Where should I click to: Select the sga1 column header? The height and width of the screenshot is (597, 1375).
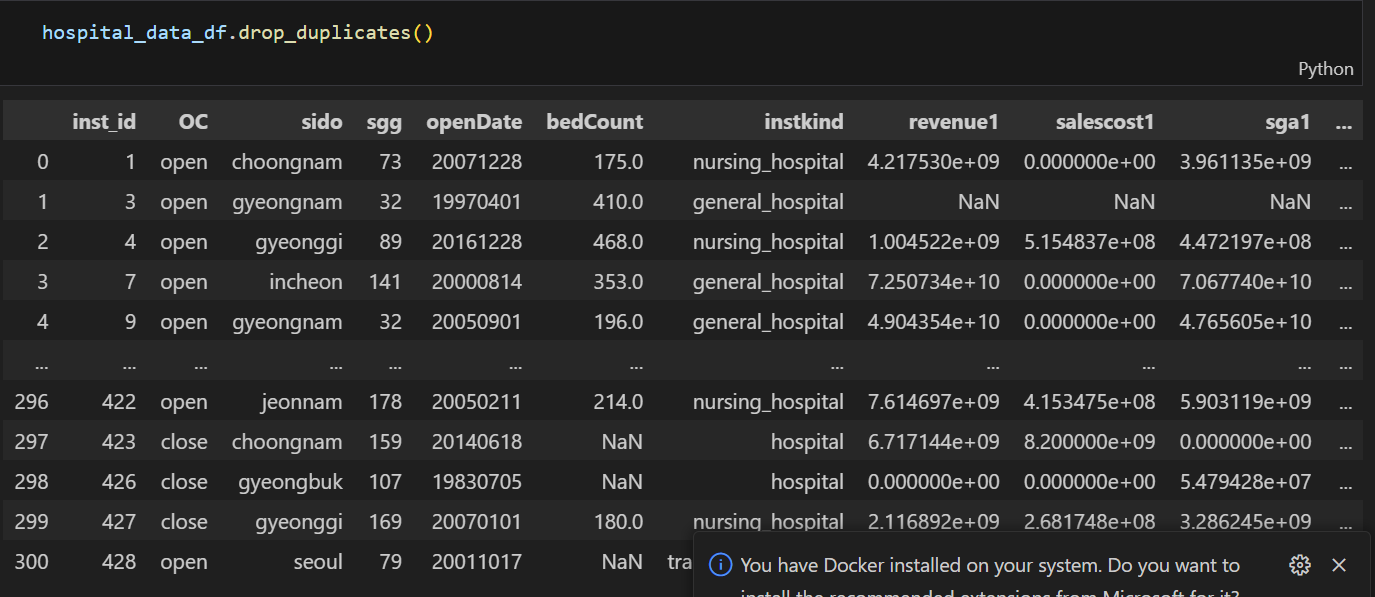point(1287,121)
